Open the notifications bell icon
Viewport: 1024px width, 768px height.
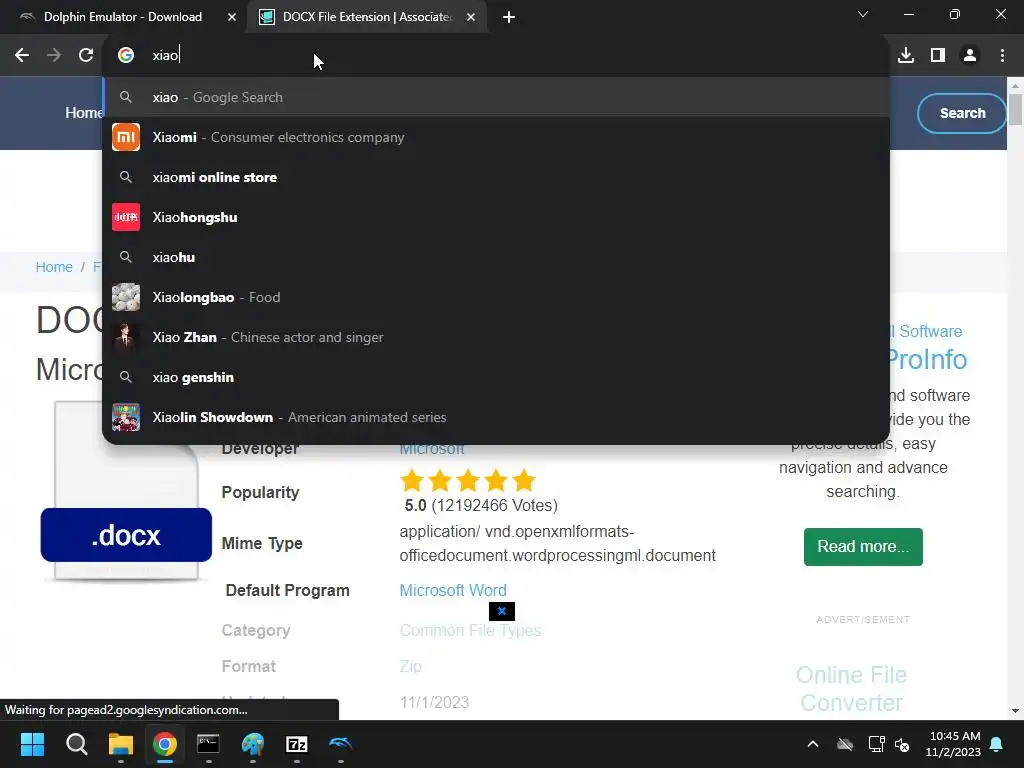[x=997, y=744]
